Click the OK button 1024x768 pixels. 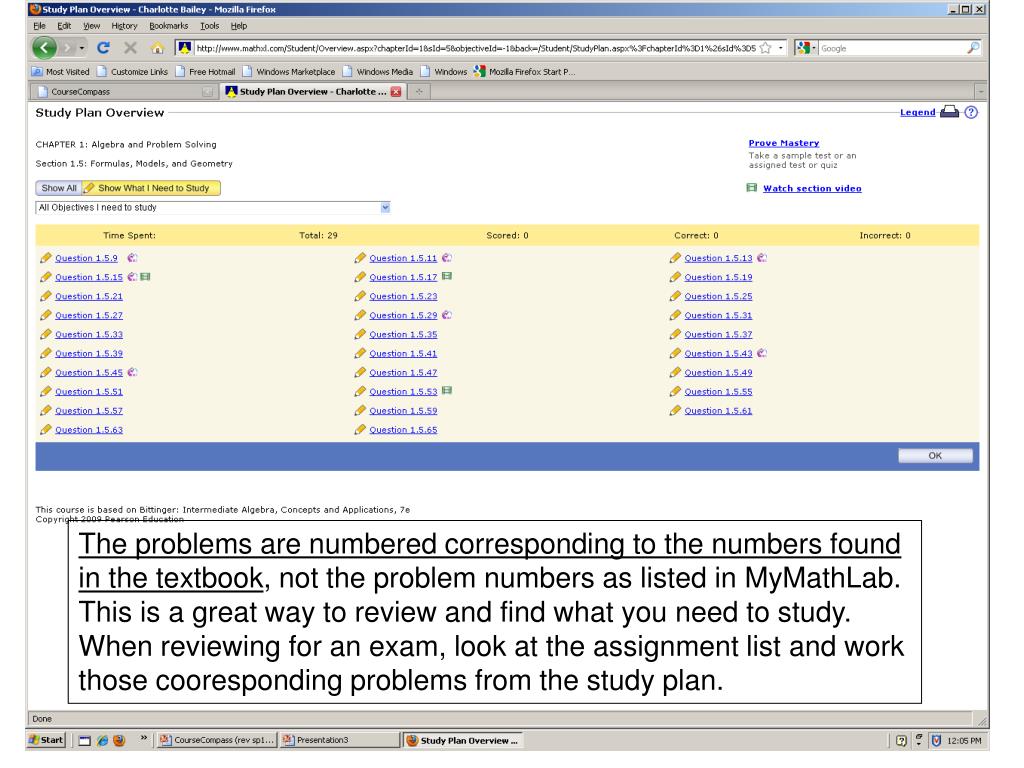[935, 456]
